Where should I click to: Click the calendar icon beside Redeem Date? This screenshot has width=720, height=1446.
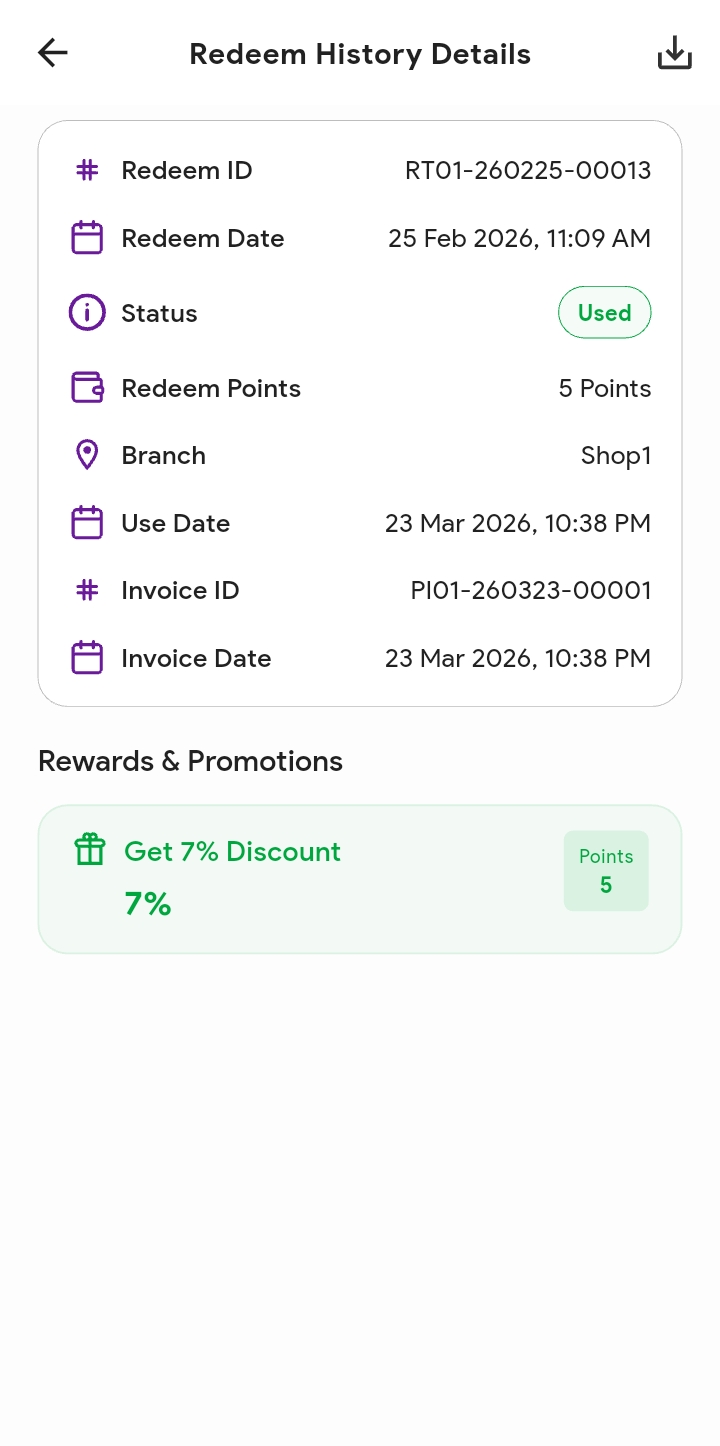[88, 238]
